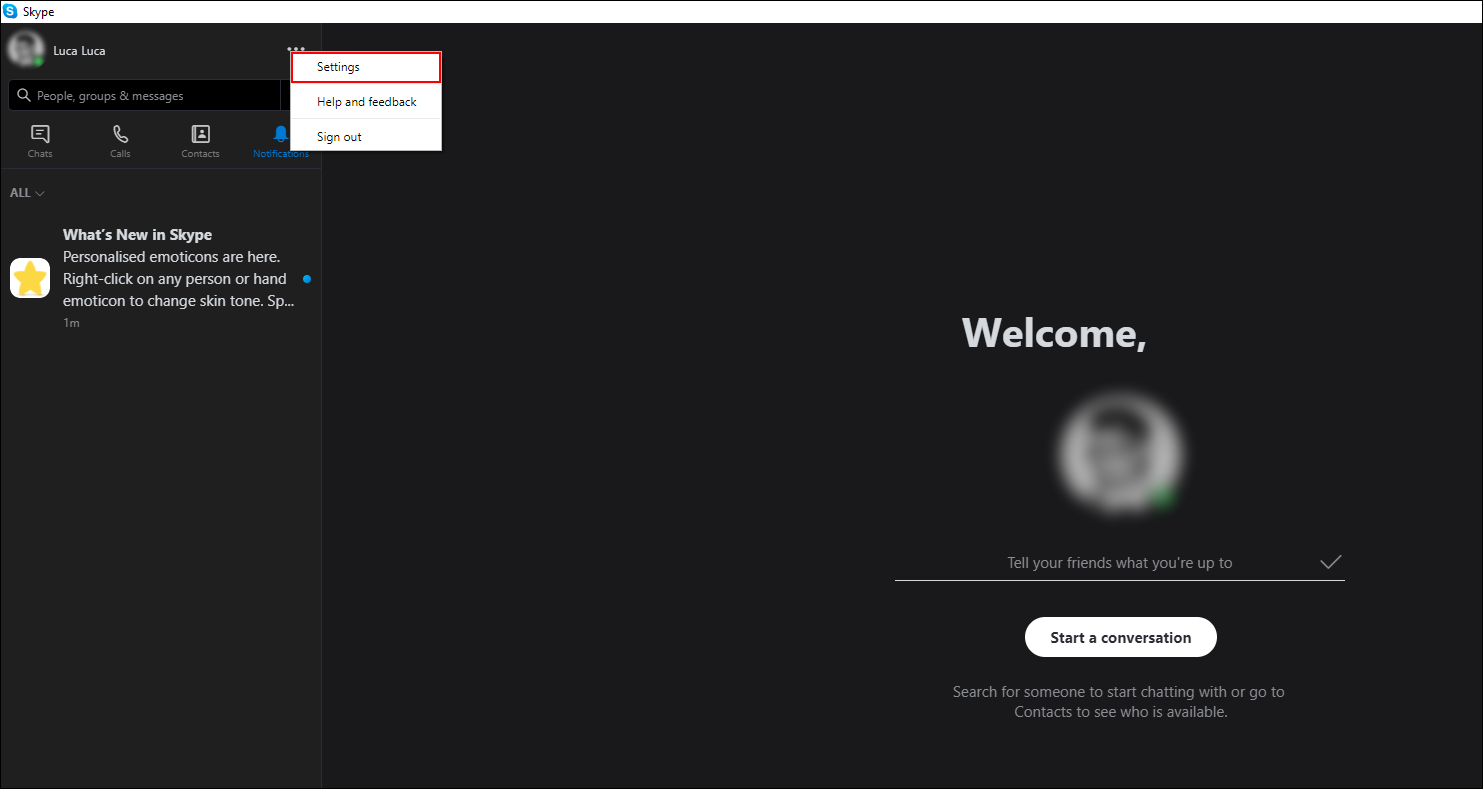
Task: Select the Notifications tab
Action: 281,141
